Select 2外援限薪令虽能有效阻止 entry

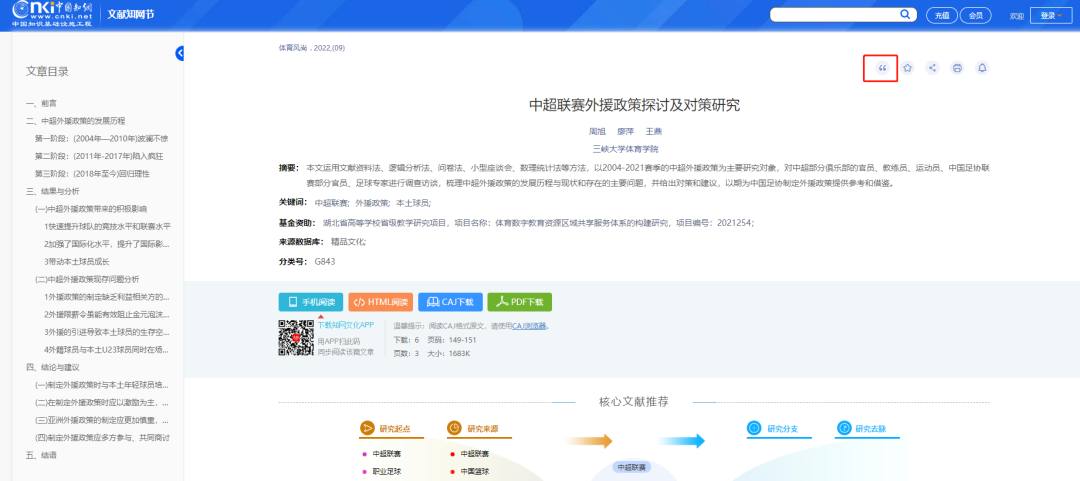pyautogui.click(x=106, y=314)
